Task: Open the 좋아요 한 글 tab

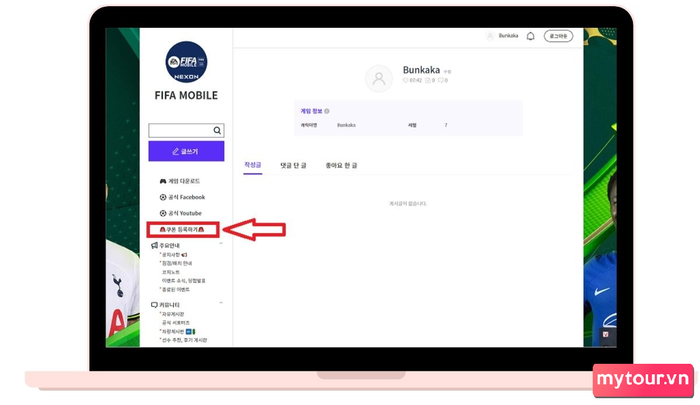Action: pyautogui.click(x=342, y=166)
